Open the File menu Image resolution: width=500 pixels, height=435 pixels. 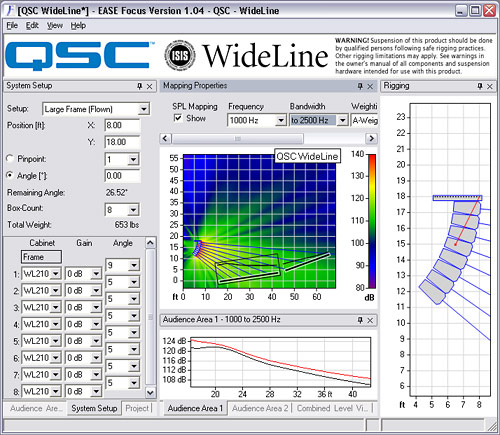tap(12, 25)
